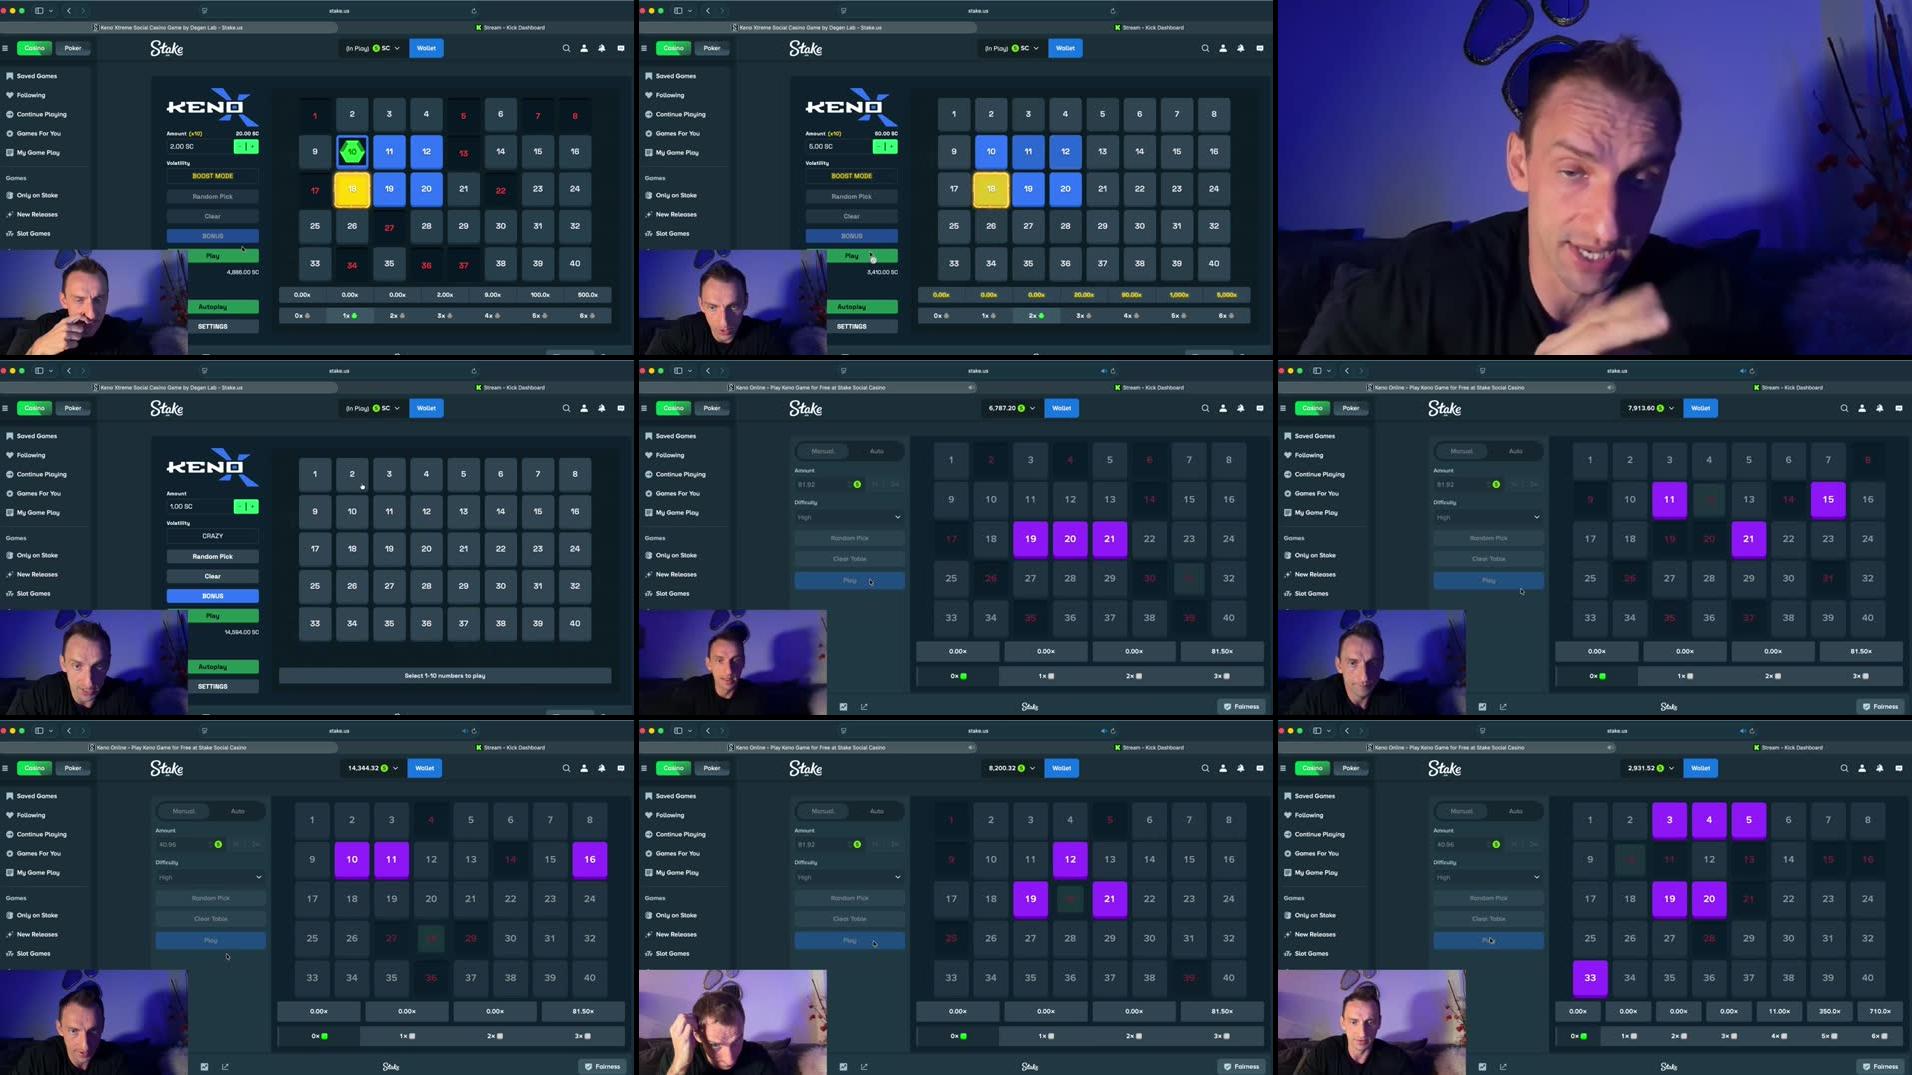
Task: Open Games For You in the 4,886.00 SC window
Action: (38, 133)
